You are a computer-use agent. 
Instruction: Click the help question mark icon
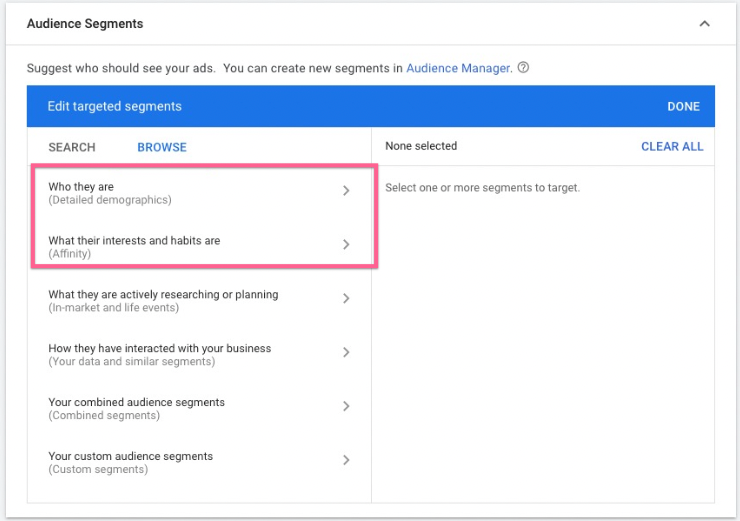[x=524, y=68]
